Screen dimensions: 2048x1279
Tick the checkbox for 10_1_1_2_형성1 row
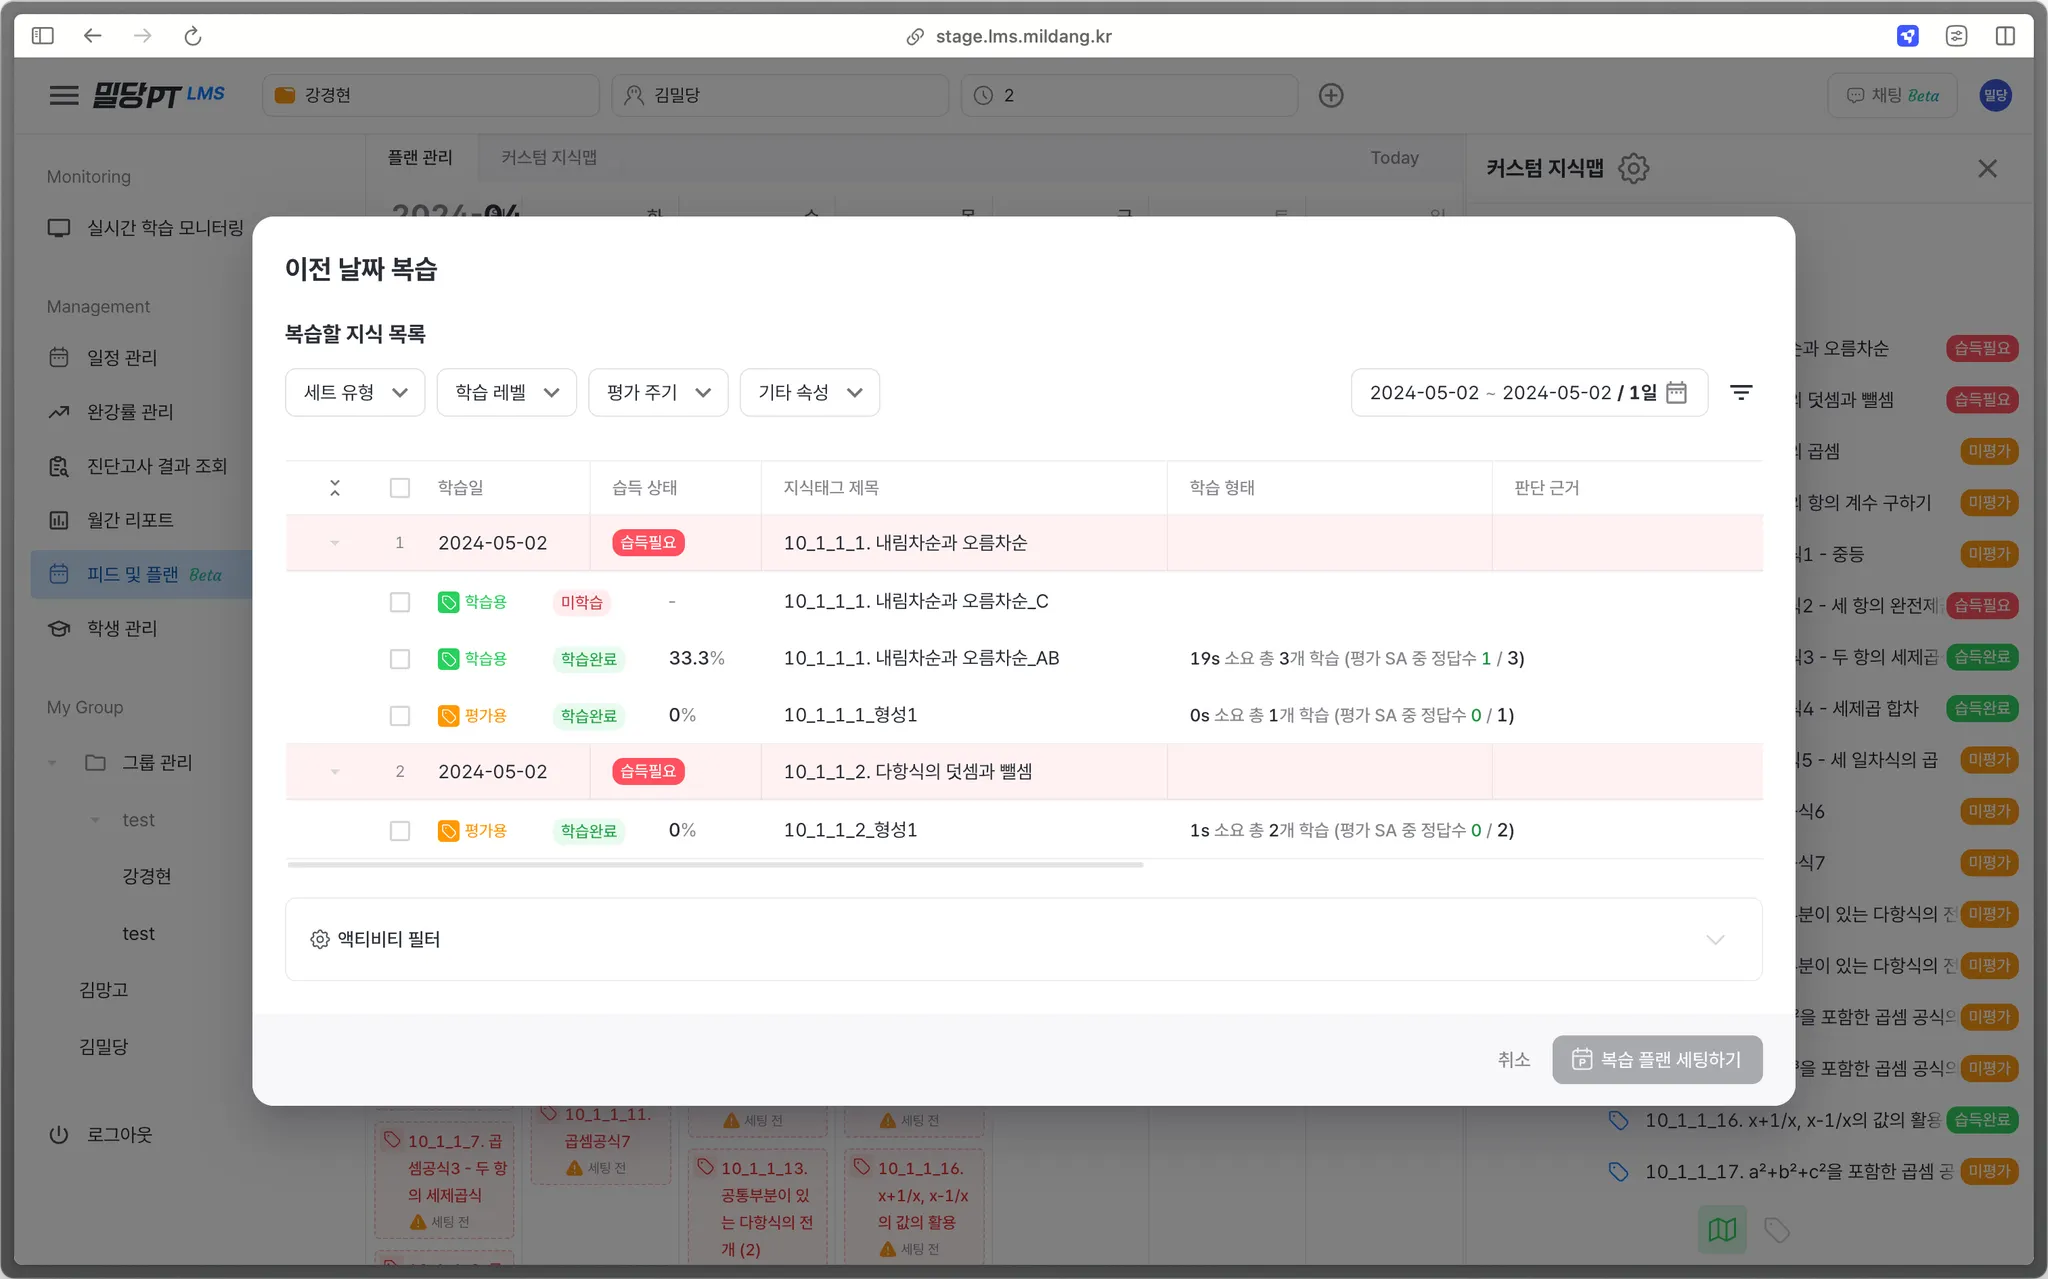[x=400, y=831]
